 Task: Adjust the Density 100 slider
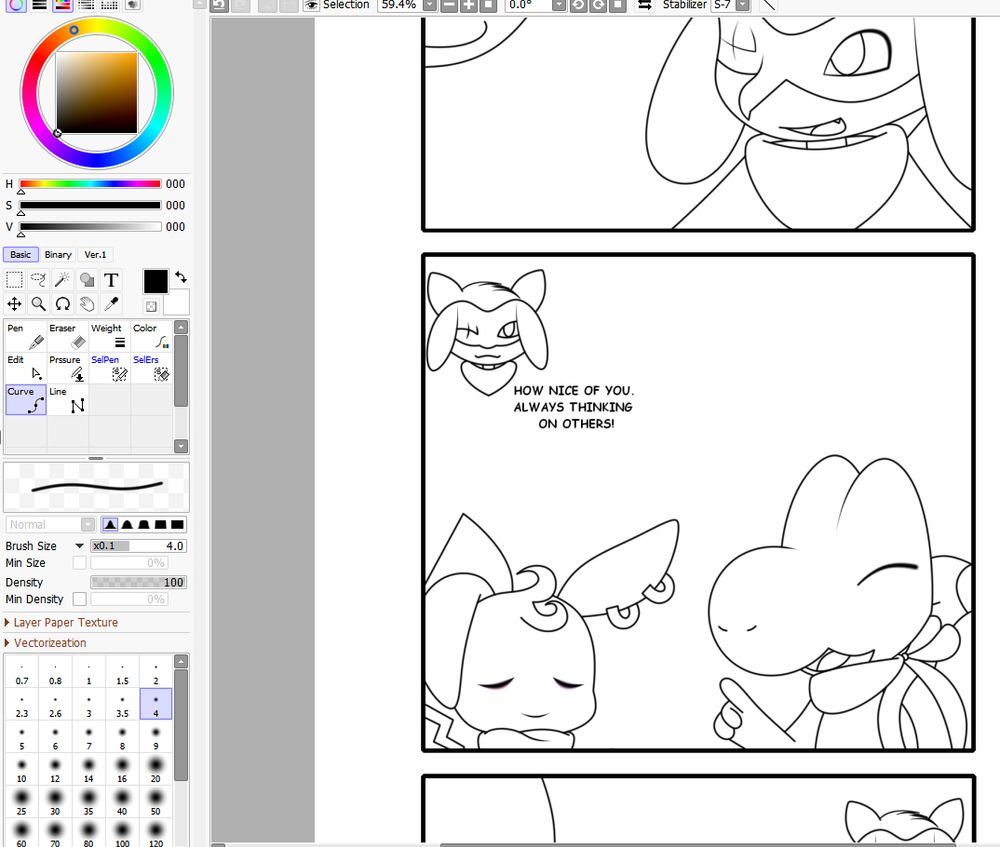click(138, 582)
